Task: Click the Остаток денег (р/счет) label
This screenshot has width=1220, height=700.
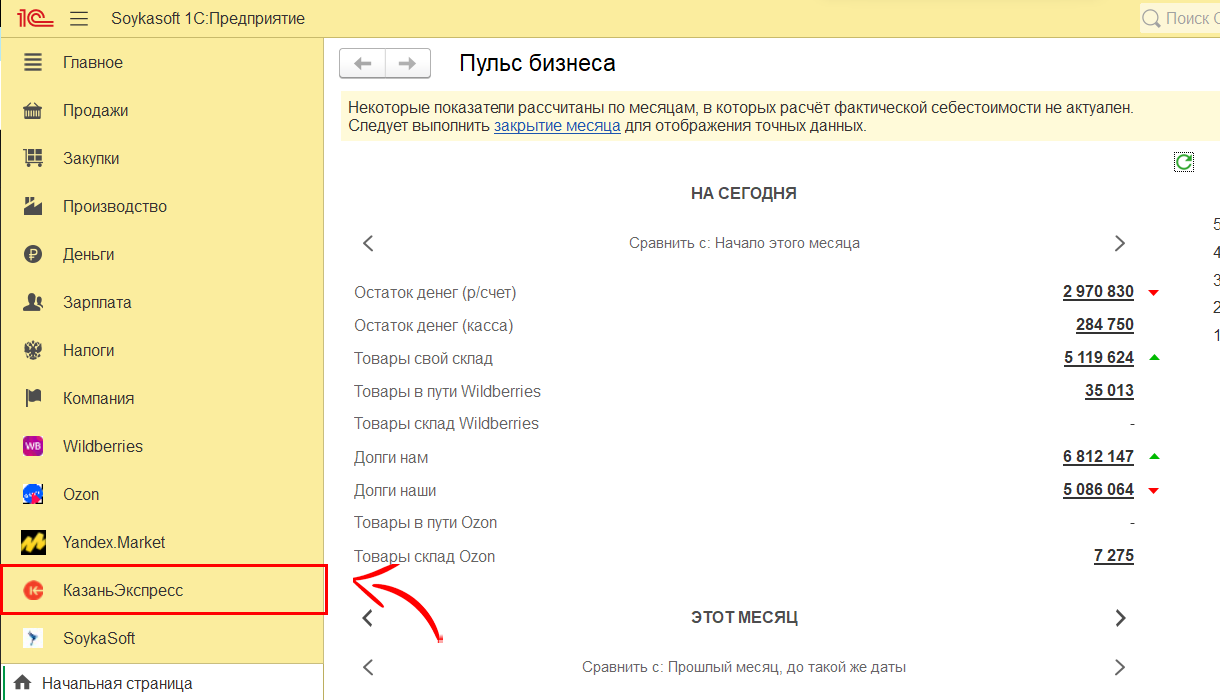Action: (435, 292)
